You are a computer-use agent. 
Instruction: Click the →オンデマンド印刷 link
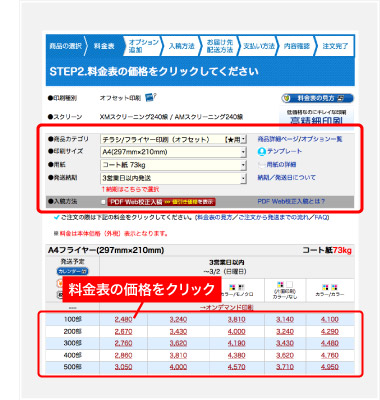226,307
